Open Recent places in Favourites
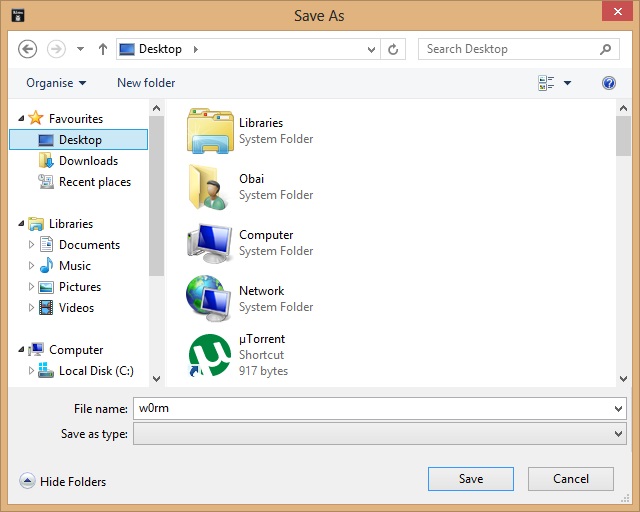640x512 pixels. pyautogui.click(x=95, y=182)
